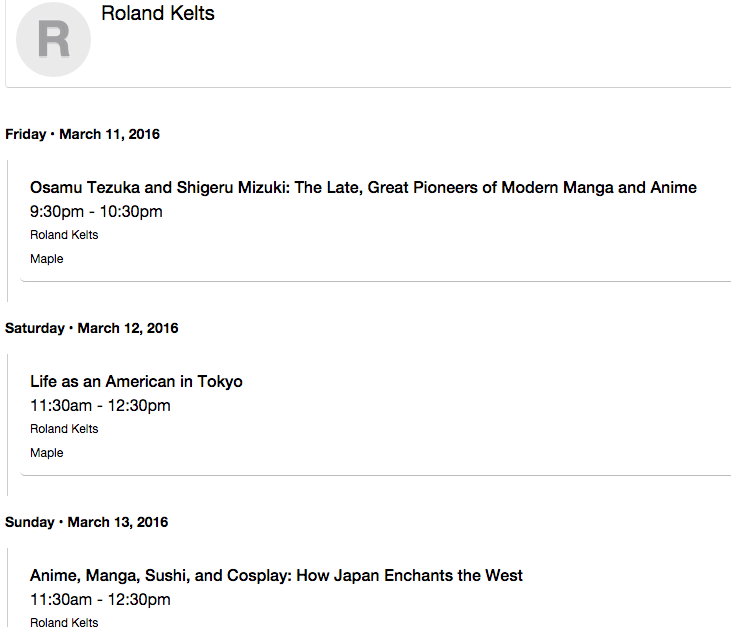This screenshot has height=627, width=731.
Task: Open the Maple room for Friday's session
Action: pos(47,259)
